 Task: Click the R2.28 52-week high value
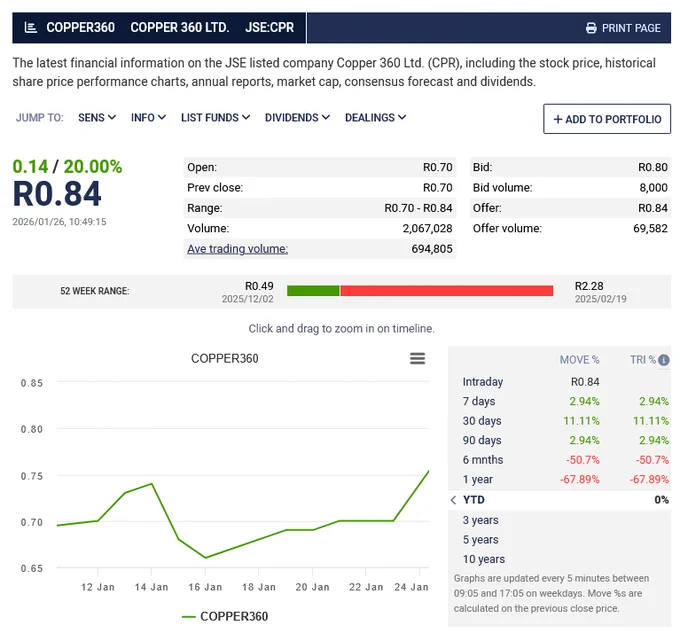589,286
